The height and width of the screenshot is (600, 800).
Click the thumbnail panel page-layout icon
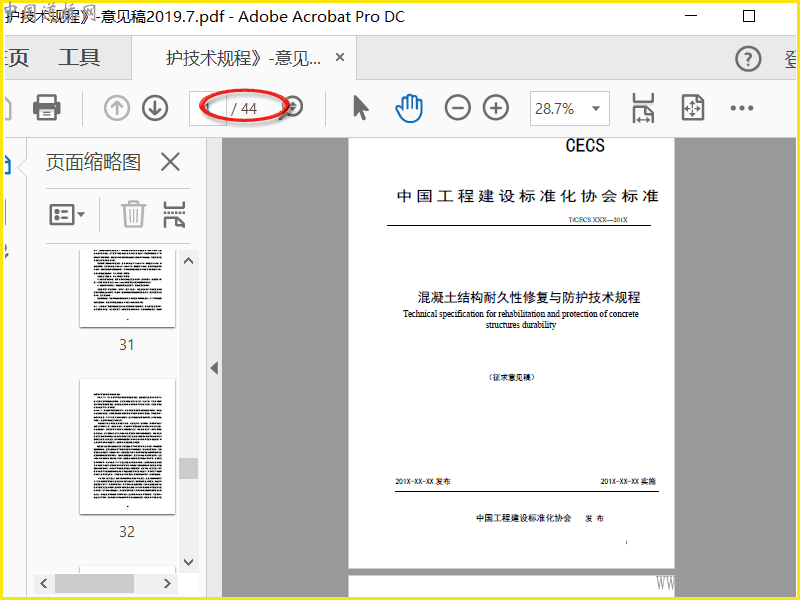[174, 214]
